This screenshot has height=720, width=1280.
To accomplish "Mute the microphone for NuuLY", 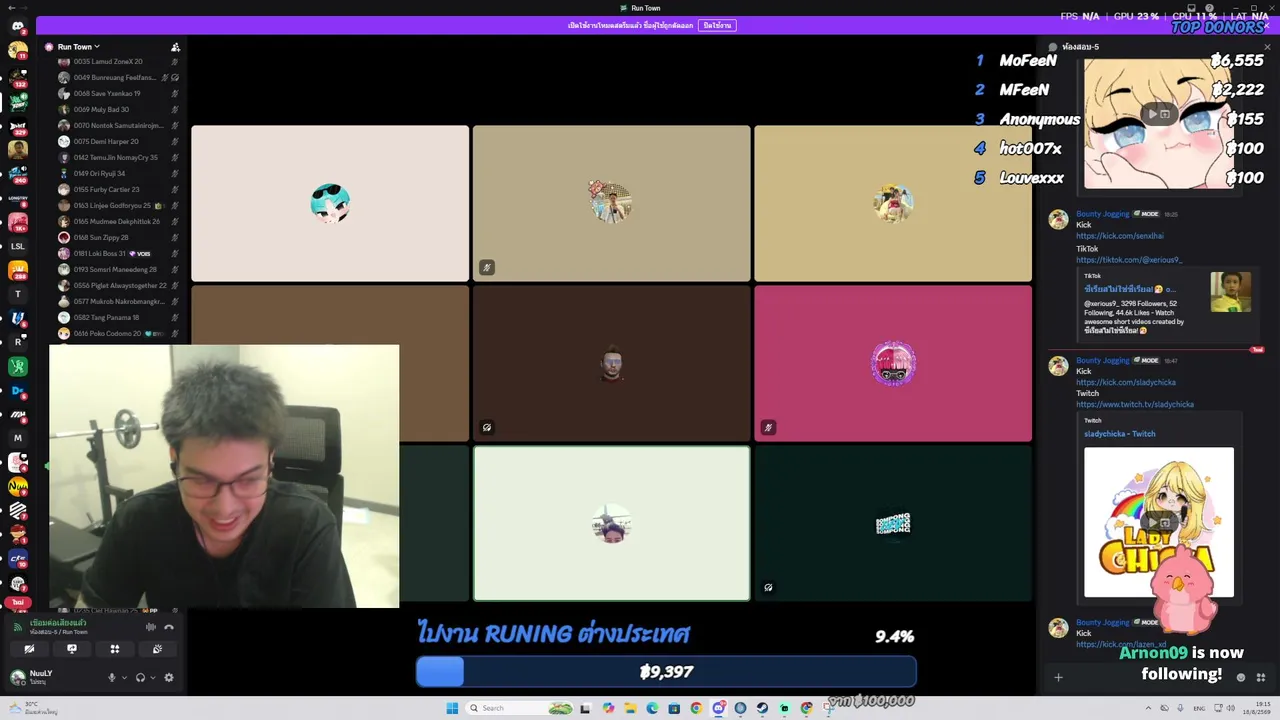I will click(112, 677).
